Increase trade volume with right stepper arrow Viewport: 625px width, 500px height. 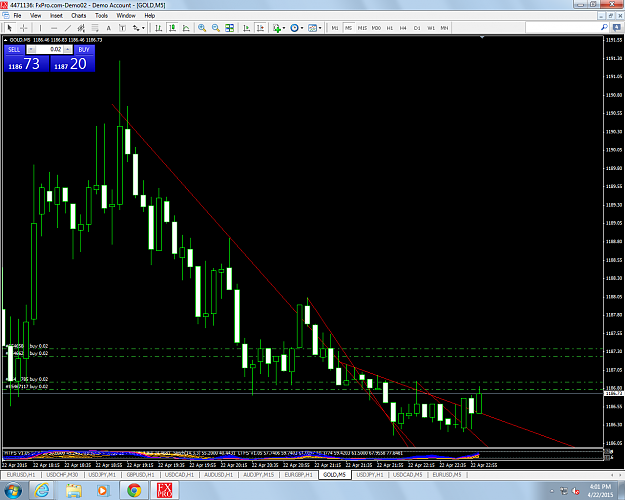[x=68, y=49]
